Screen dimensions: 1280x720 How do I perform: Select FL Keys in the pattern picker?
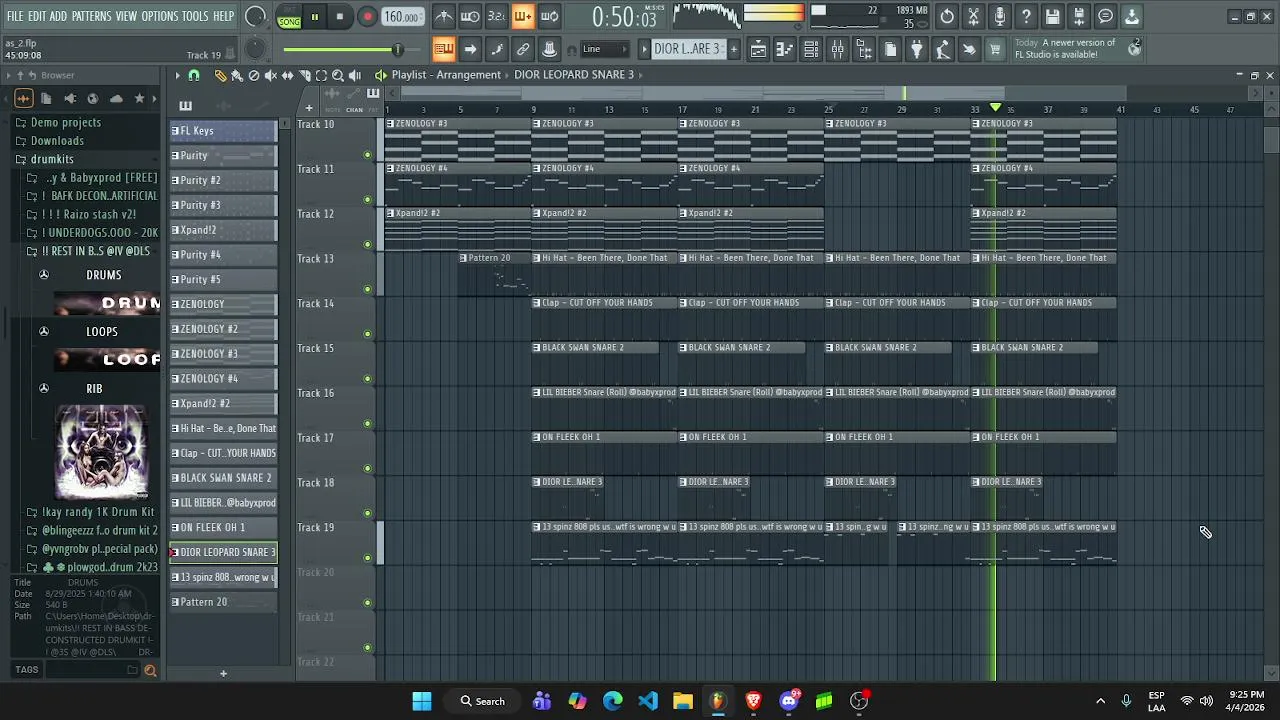point(223,131)
